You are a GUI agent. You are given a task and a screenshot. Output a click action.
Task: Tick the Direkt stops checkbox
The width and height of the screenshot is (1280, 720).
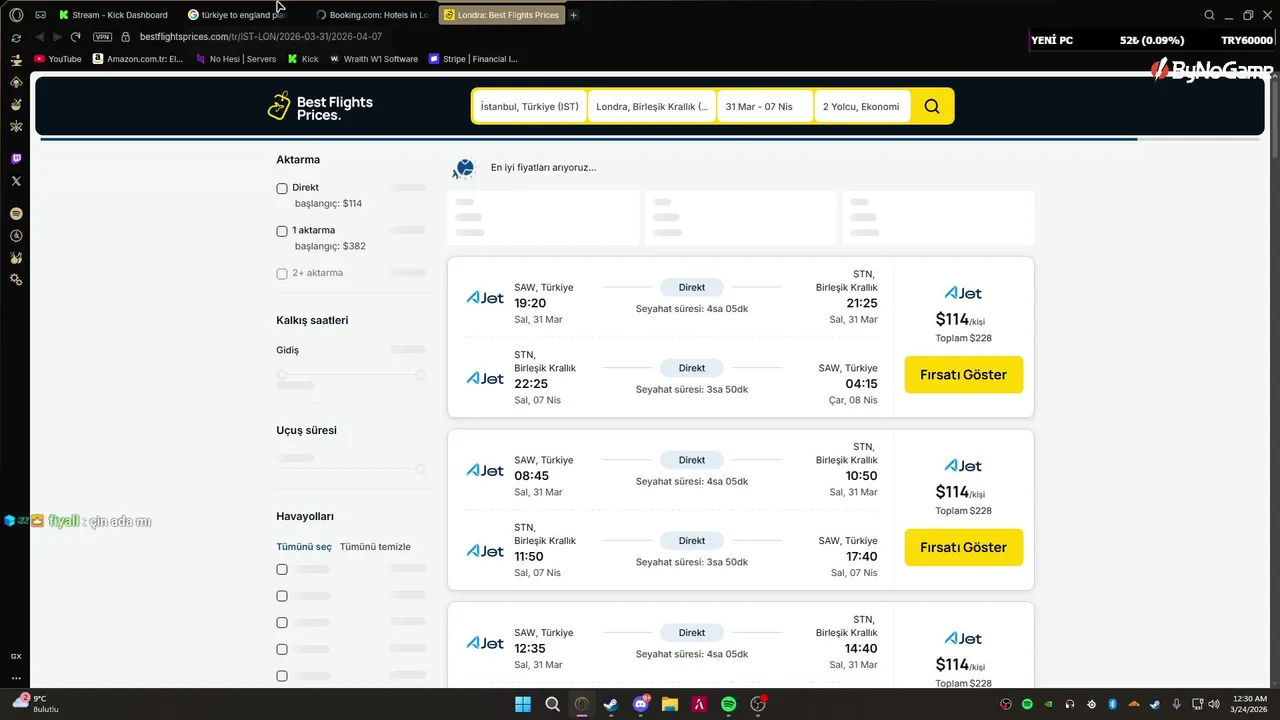282,188
